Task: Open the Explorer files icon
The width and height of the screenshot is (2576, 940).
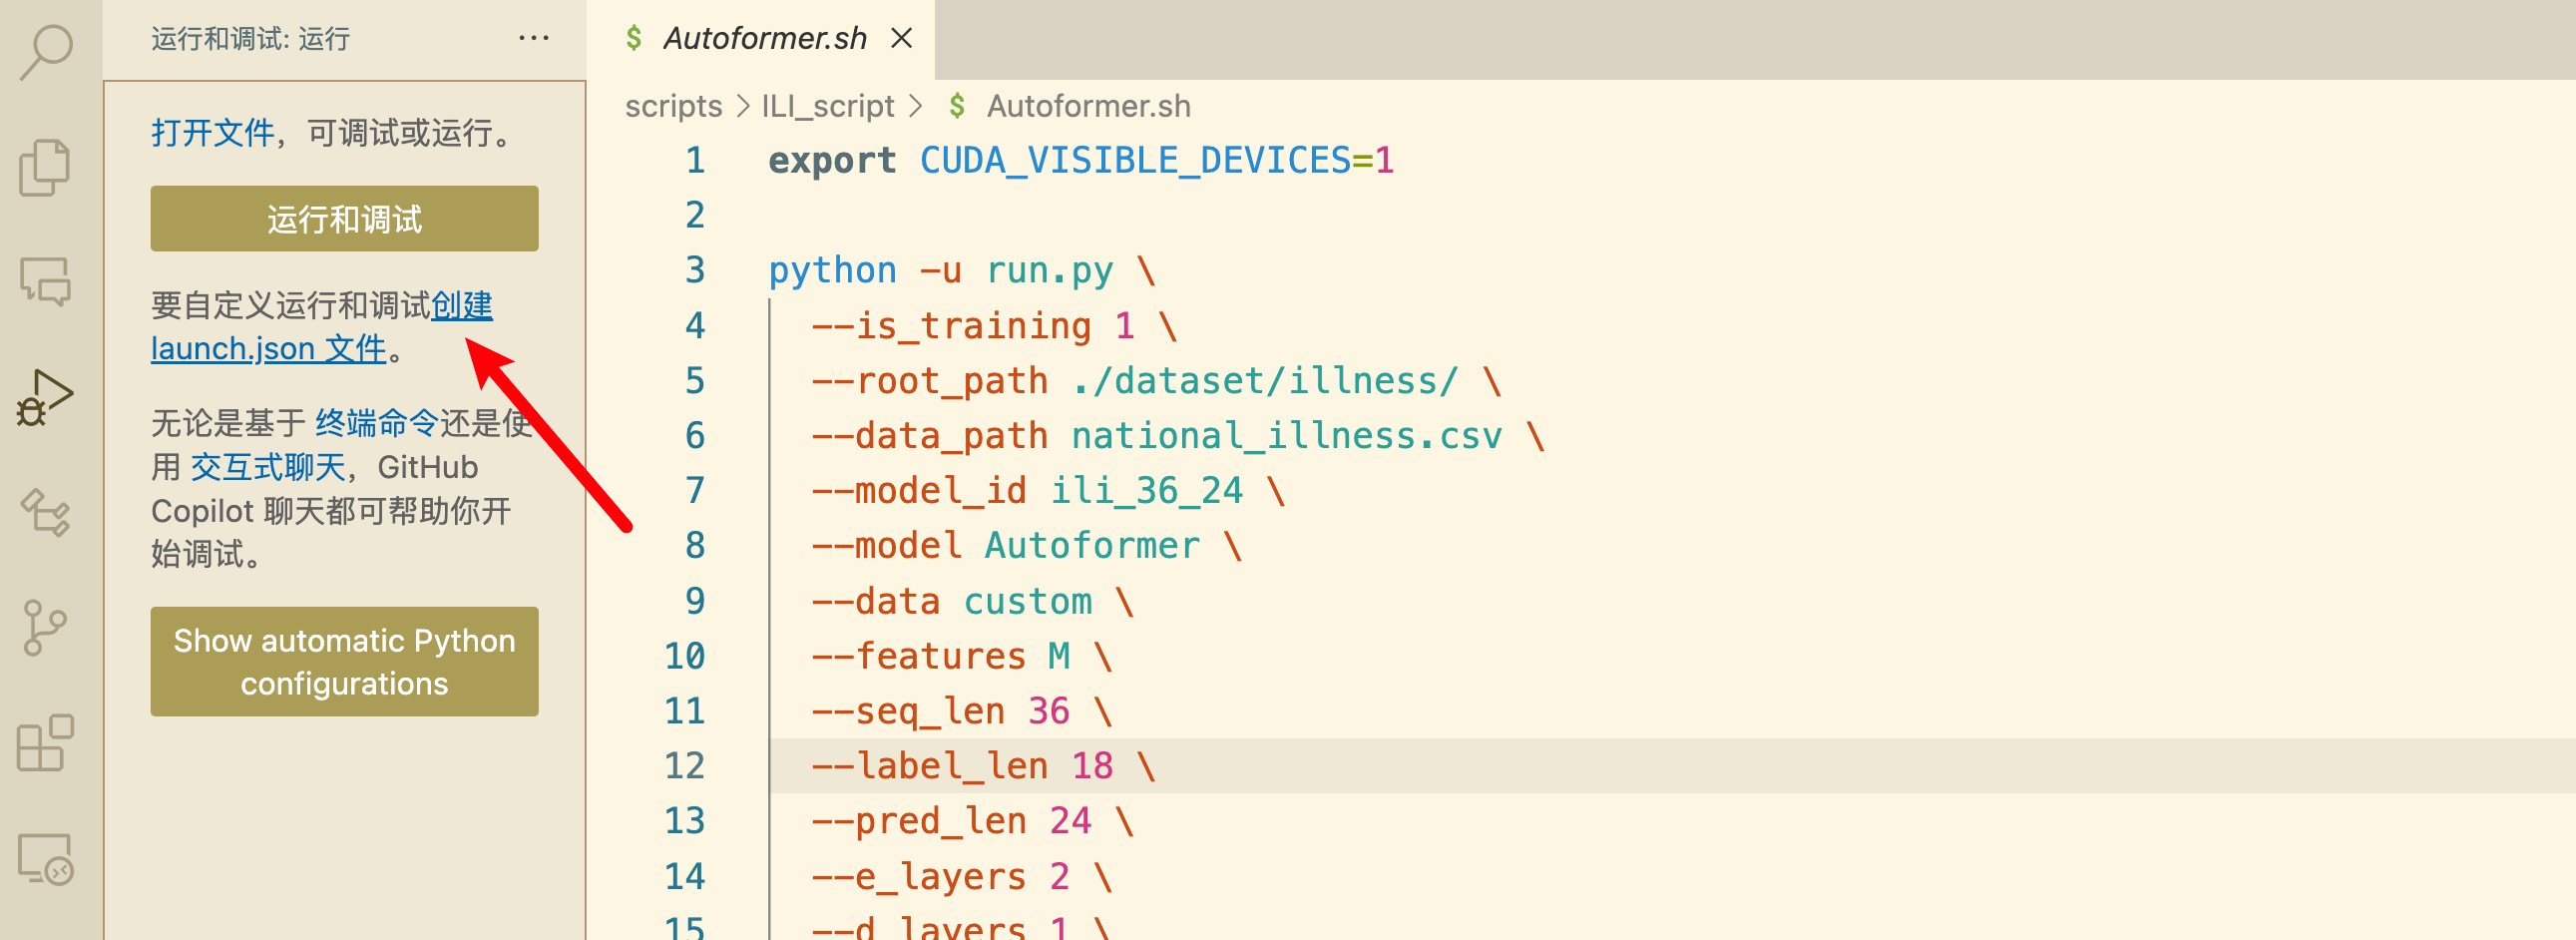Action: pos(46,167)
